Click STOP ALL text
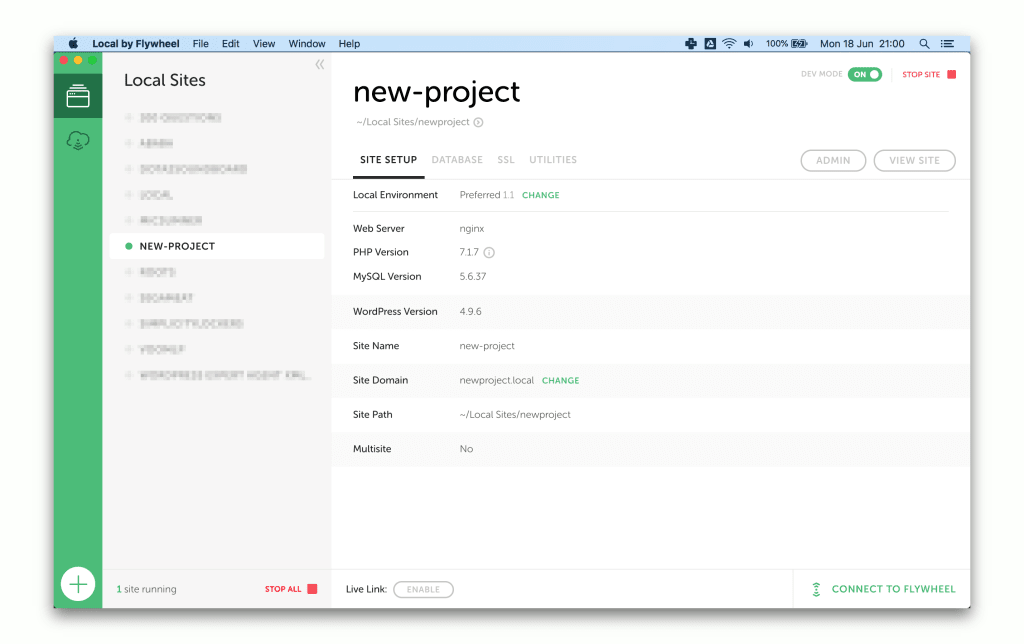This screenshot has width=1024, height=644. click(x=283, y=589)
